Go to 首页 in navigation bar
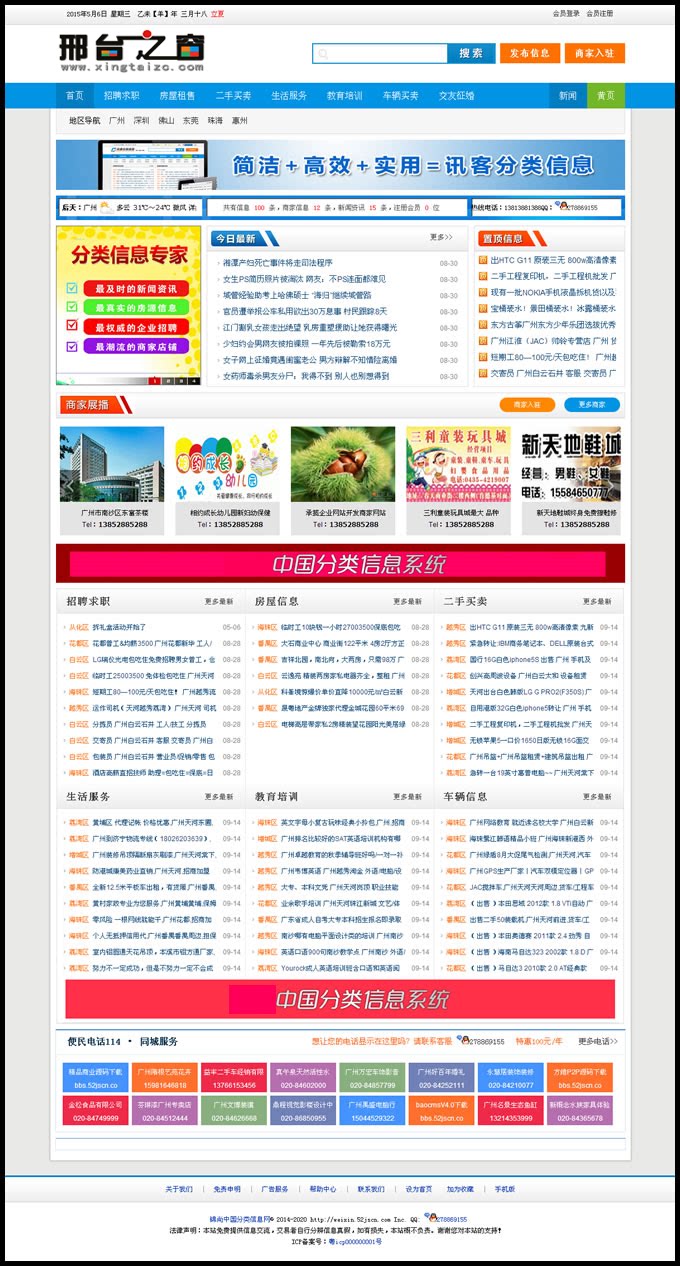 click(75, 96)
